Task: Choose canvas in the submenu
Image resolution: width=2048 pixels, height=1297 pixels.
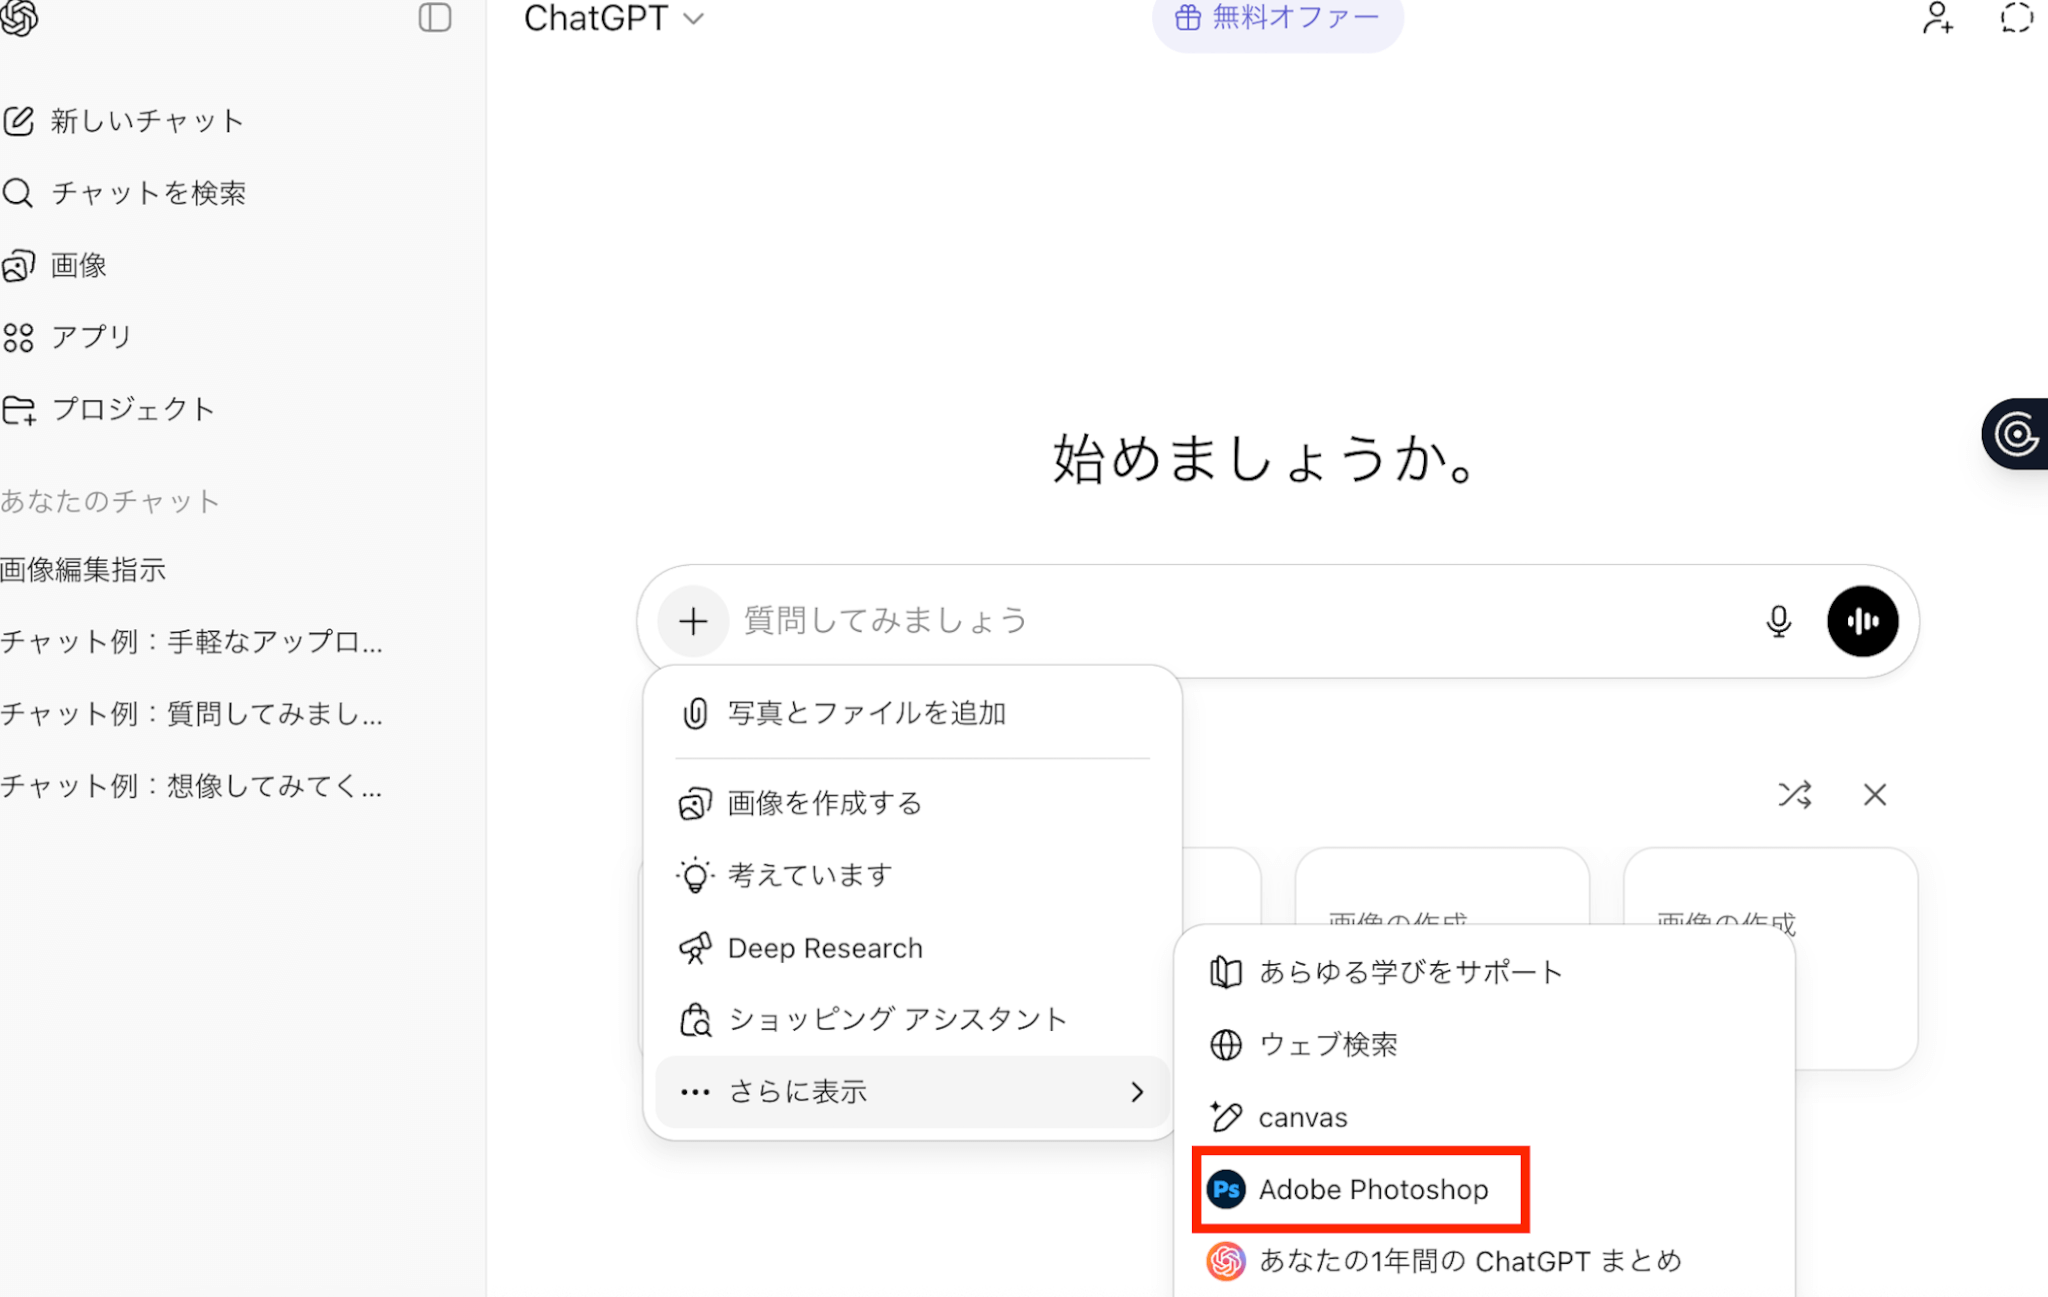Action: coord(1302,1117)
